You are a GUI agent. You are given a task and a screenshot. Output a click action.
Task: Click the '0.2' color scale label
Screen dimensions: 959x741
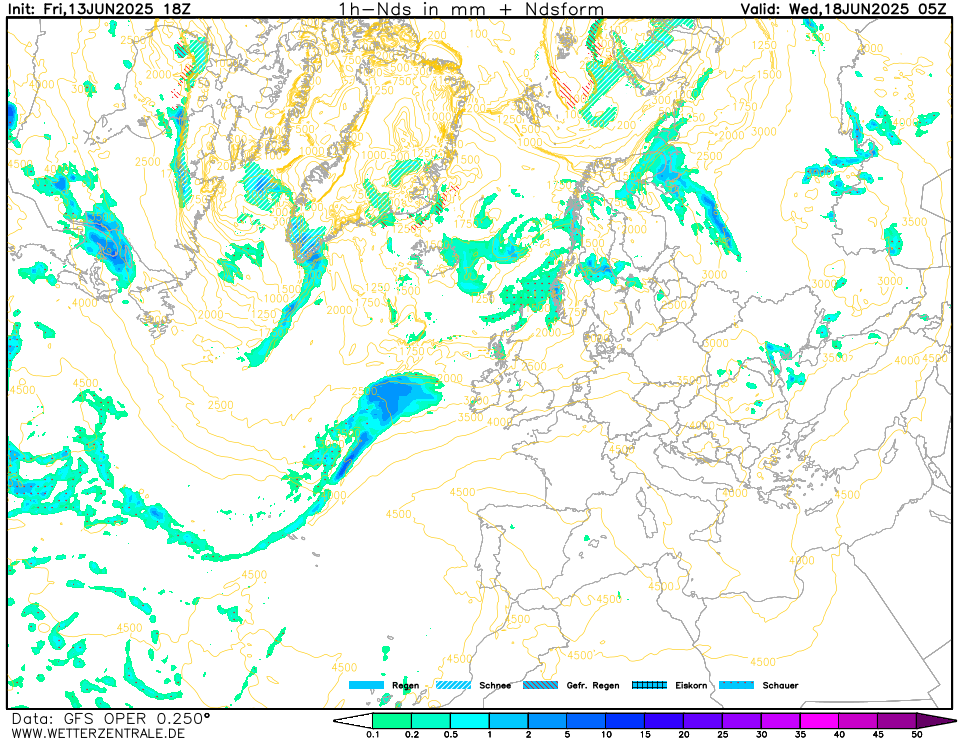click(412, 735)
